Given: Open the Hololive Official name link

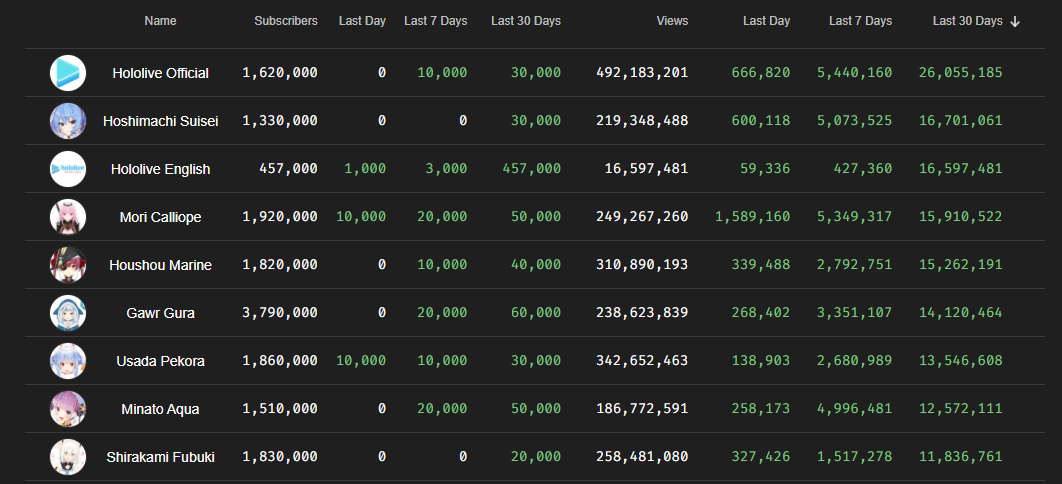Looking at the screenshot, I should coord(160,73).
